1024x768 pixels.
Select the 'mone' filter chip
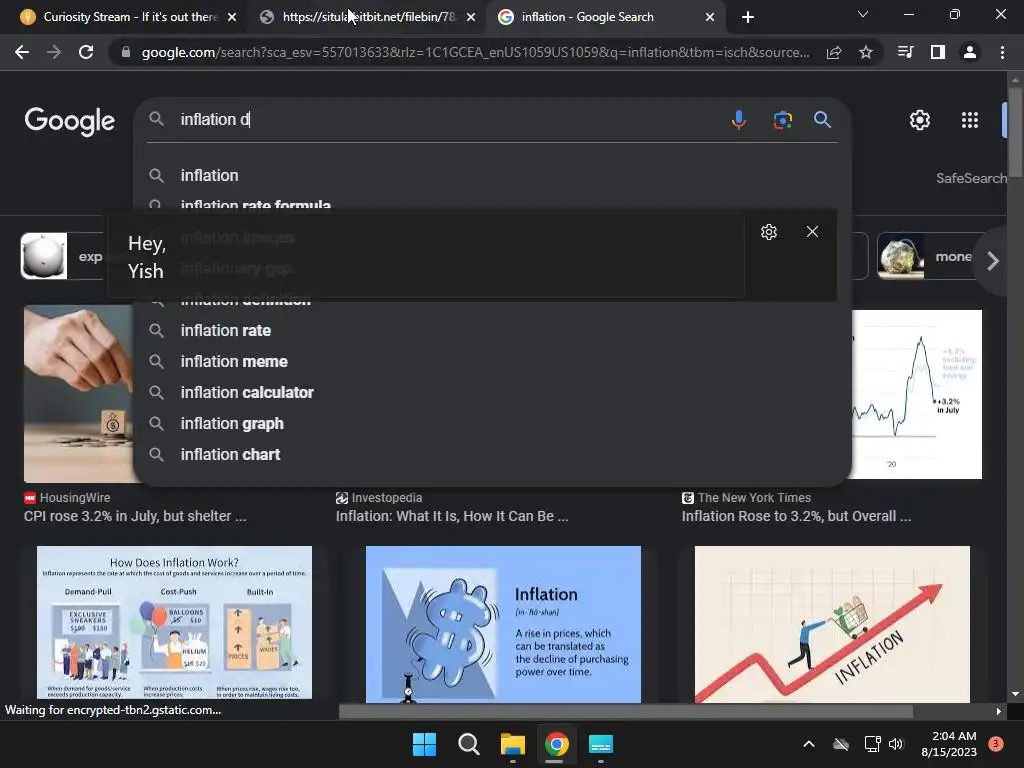click(x=929, y=257)
